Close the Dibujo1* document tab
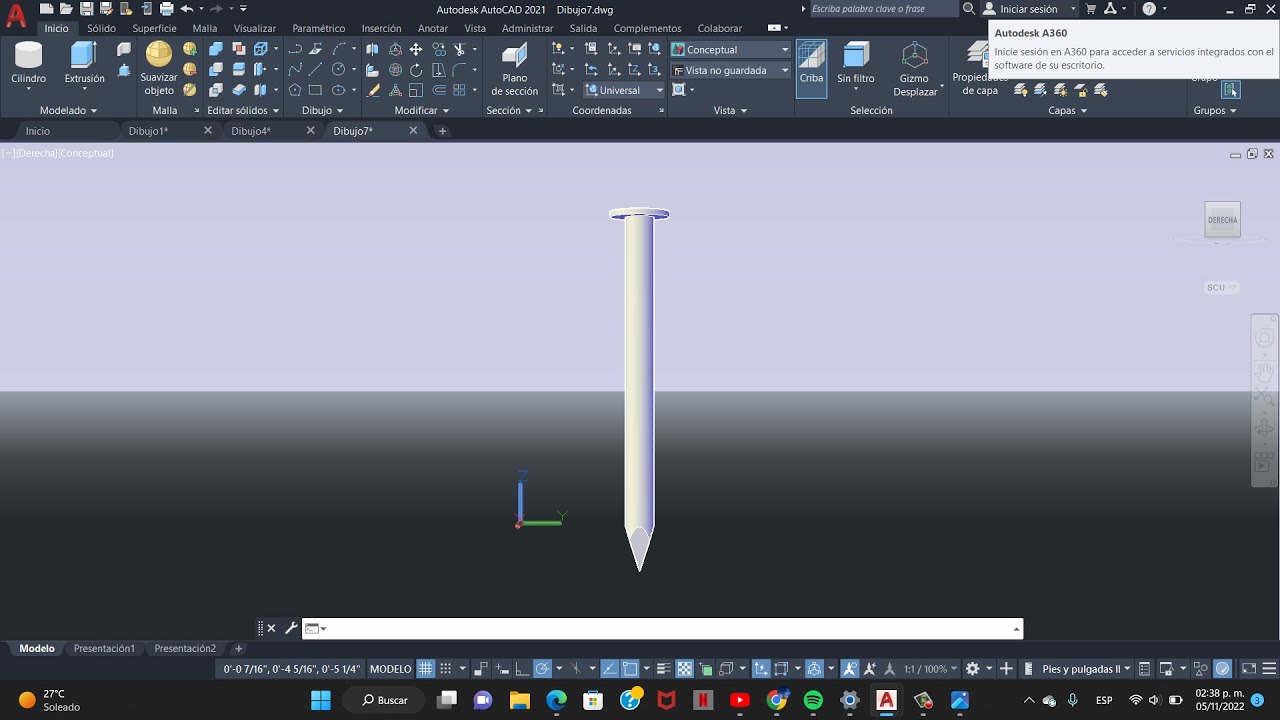The width and height of the screenshot is (1280, 720). pos(208,130)
